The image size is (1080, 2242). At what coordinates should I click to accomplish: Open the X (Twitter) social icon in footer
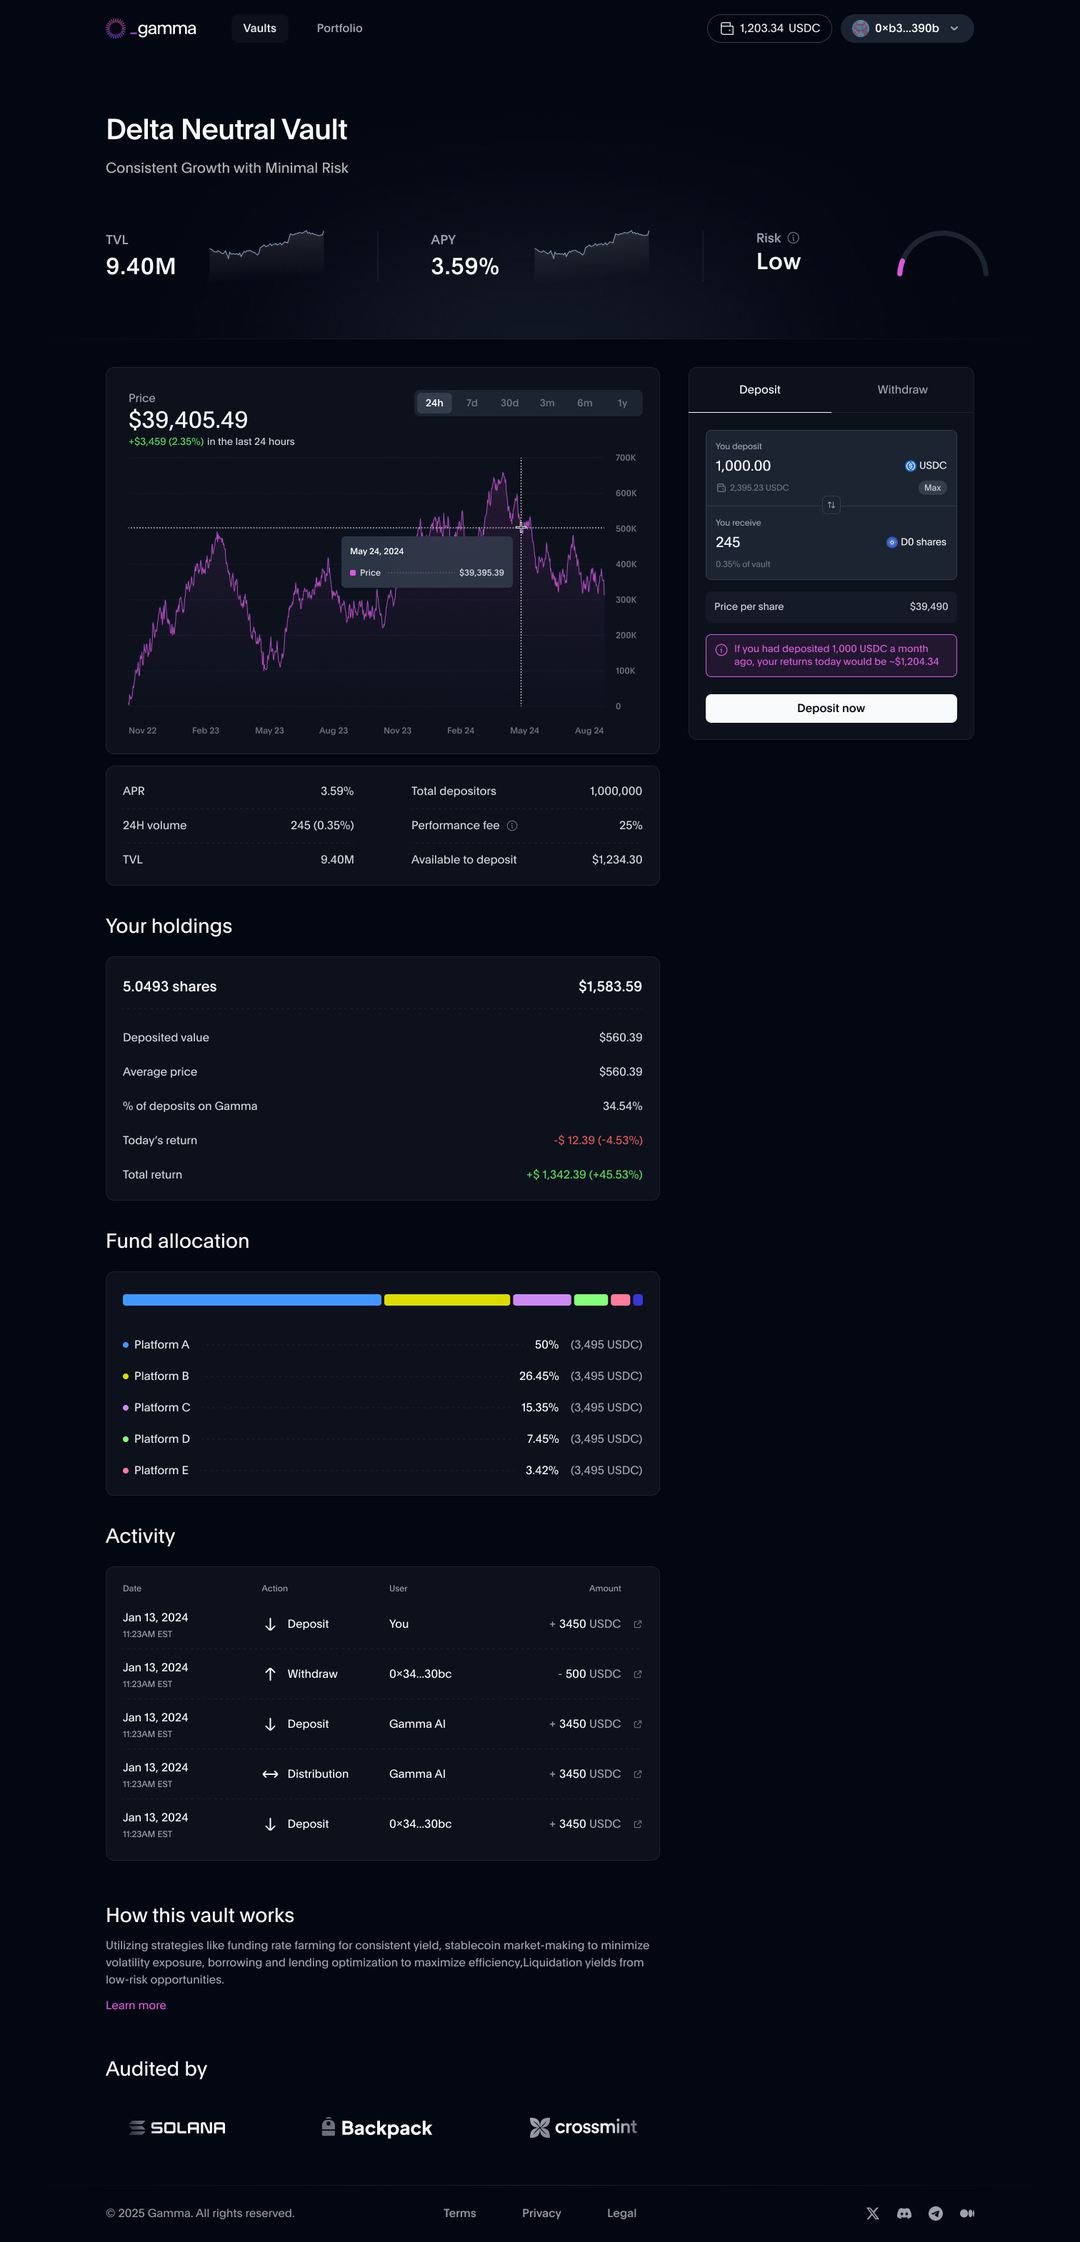pos(873,2213)
